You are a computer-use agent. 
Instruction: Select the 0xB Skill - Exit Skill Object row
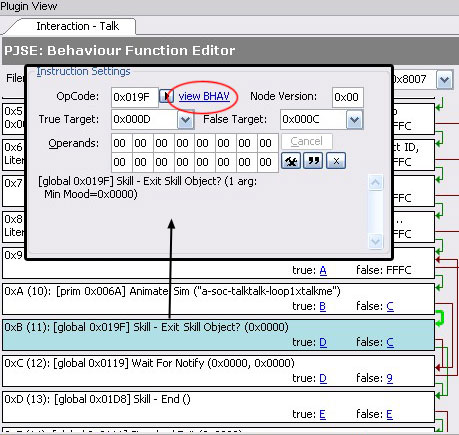[218, 335]
